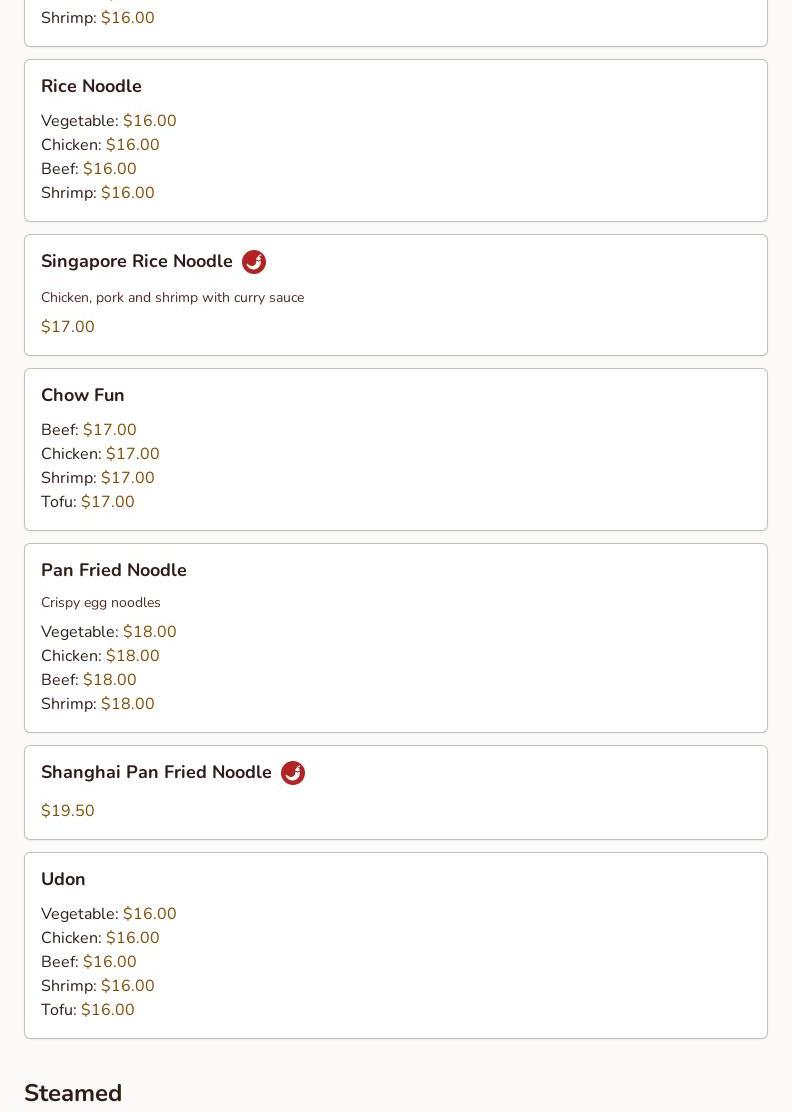The height and width of the screenshot is (1112, 792).
Task: Click the Crispy egg noodles description
Action: pos(101,602)
